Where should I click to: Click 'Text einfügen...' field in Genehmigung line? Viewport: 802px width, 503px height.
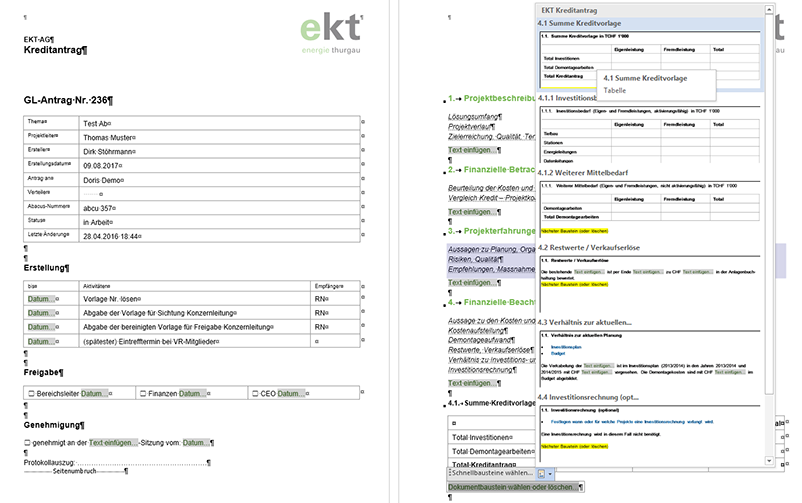[113, 443]
